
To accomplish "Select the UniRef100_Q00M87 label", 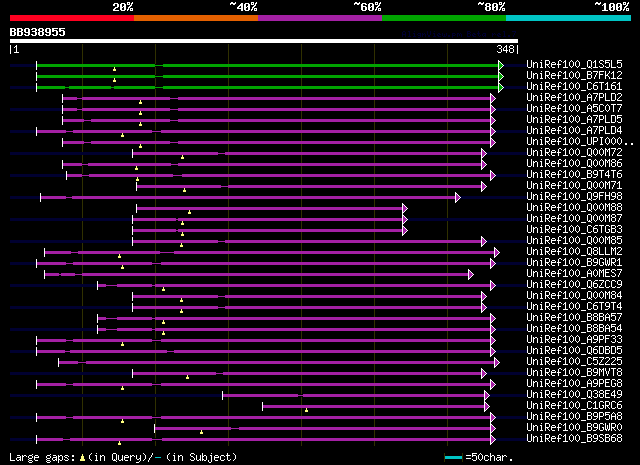I will (x=574, y=218).
